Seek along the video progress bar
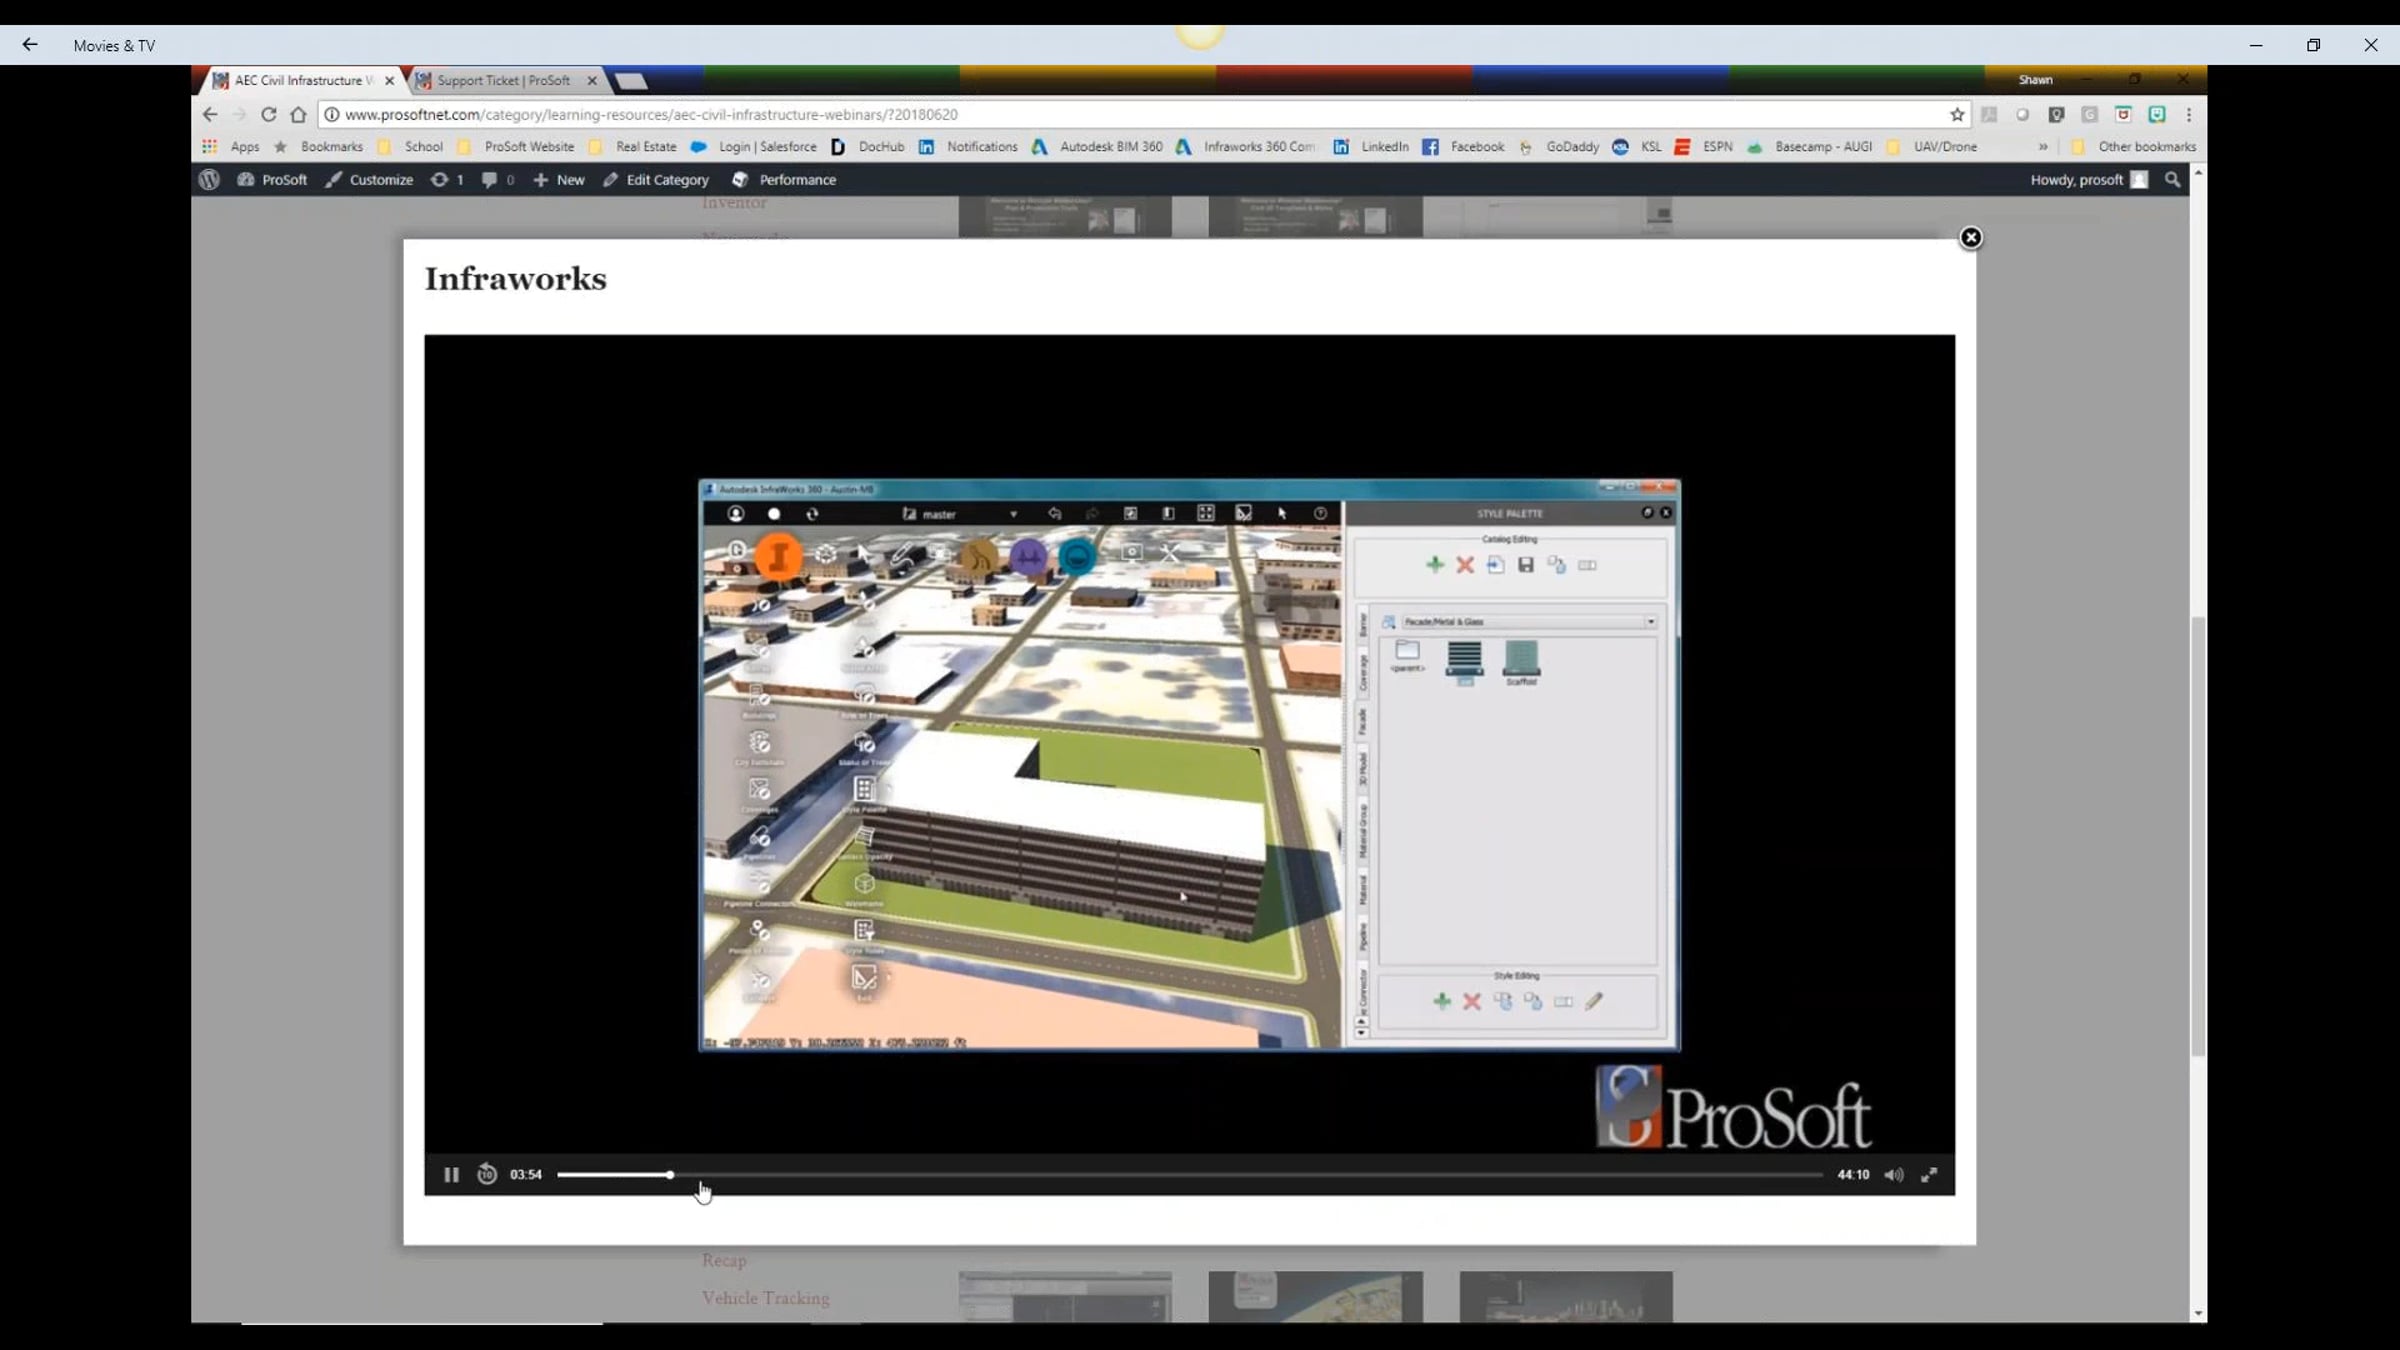Image resolution: width=2400 pixels, height=1350 pixels. point(1190,1174)
